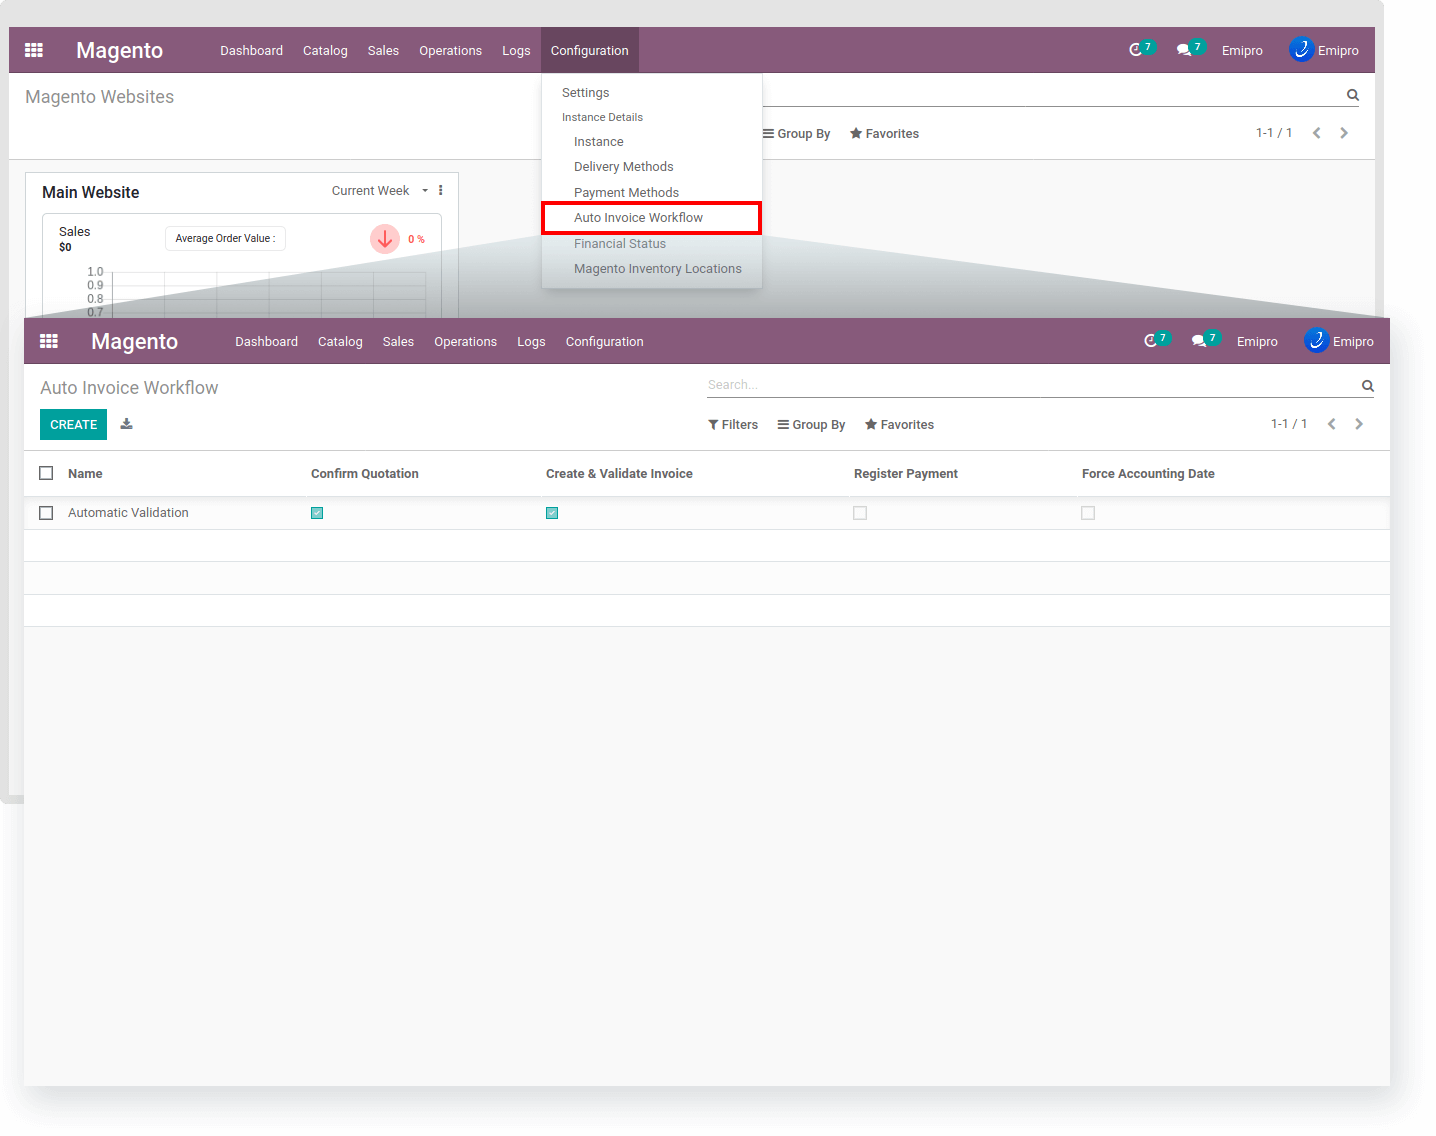Sort by Register Payment column header

coord(906,474)
